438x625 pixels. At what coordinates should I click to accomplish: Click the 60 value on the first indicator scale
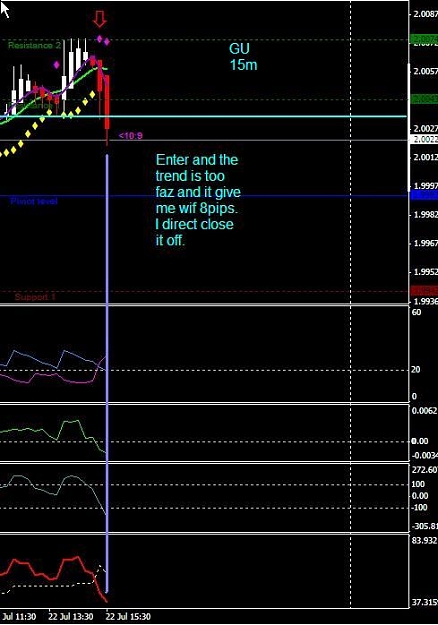point(416,312)
